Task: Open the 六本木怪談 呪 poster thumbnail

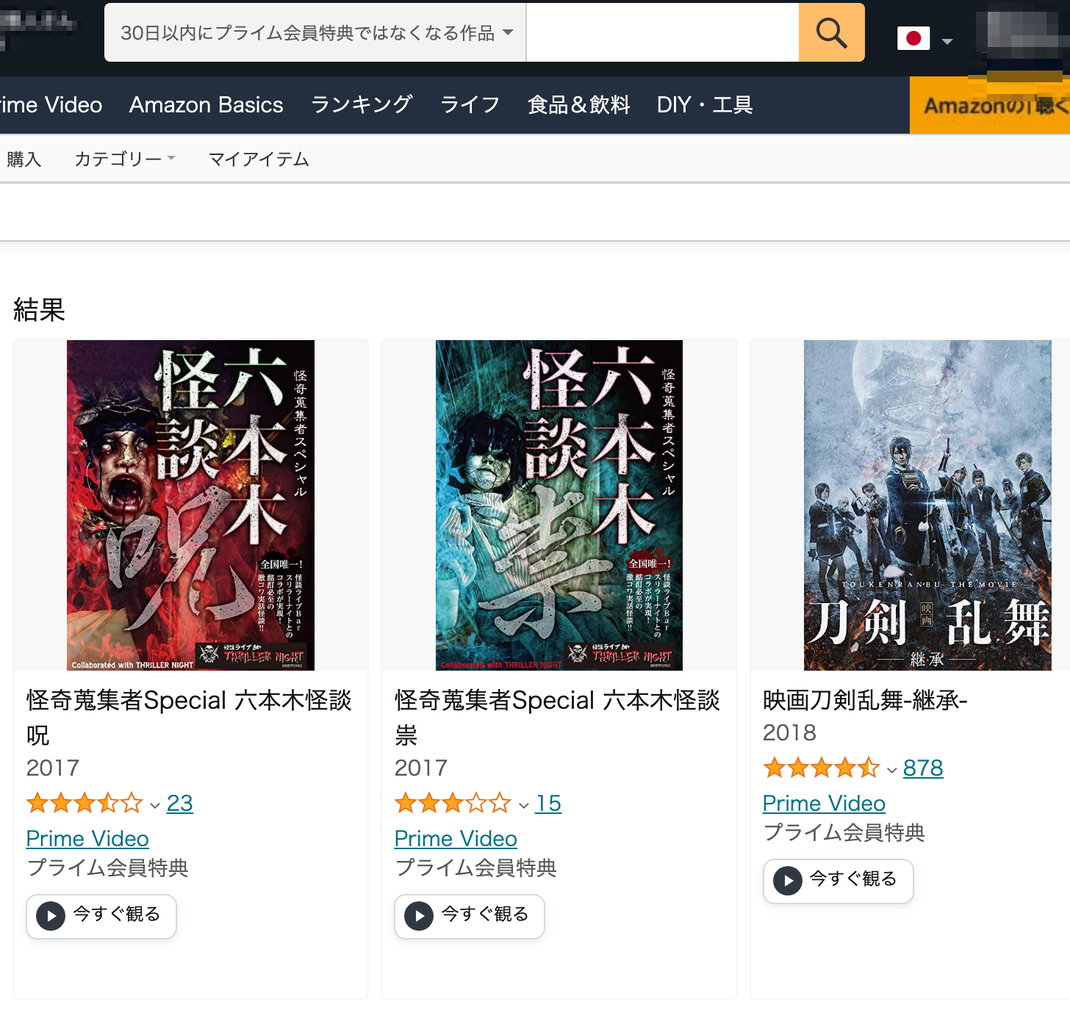Action: 190,505
